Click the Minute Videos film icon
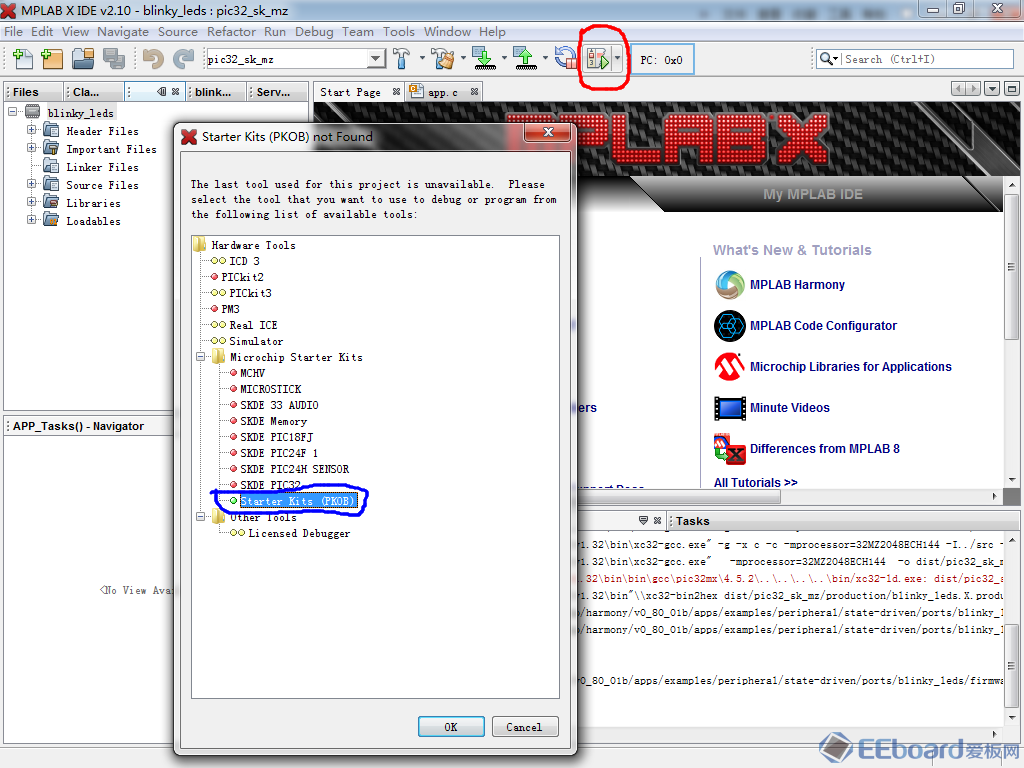This screenshot has height=768, width=1024. [729, 408]
